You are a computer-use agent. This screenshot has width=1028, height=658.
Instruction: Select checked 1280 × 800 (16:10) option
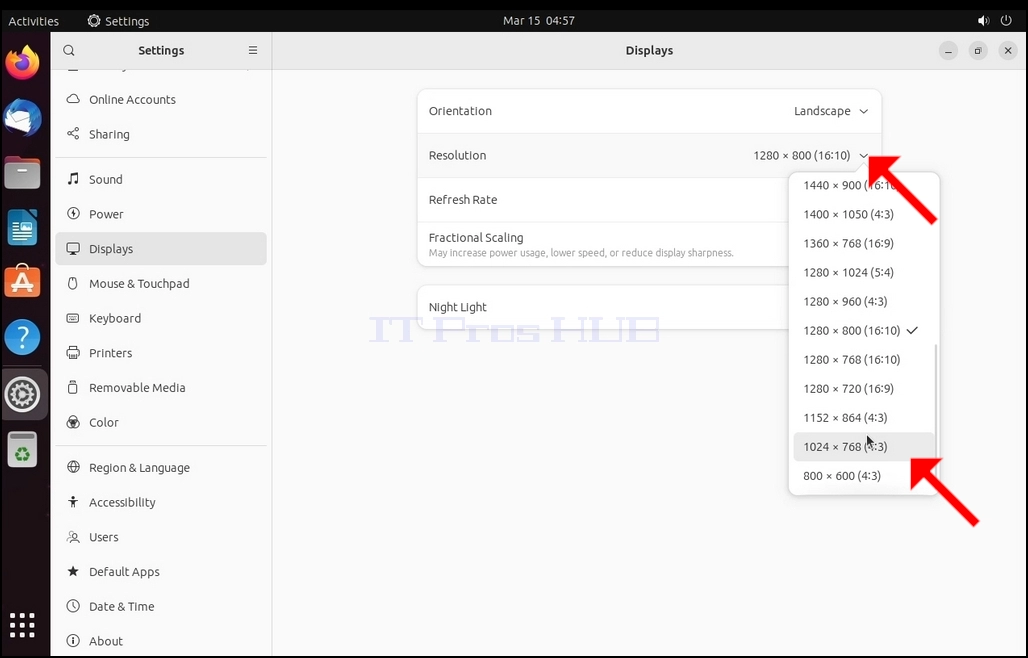[x=863, y=330]
